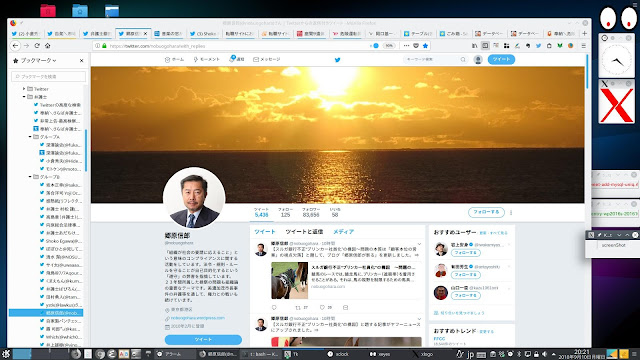The height and width of the screenshot is (360, 640).
Task: Go to the Firefox home page icon
Action: pos(48,46)
